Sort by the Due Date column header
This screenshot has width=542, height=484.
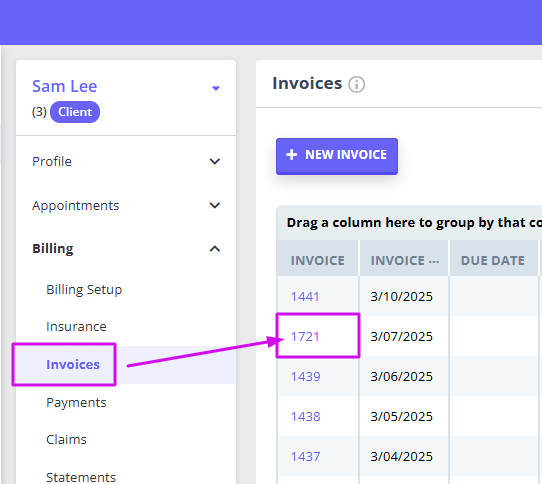click(493, 260)
